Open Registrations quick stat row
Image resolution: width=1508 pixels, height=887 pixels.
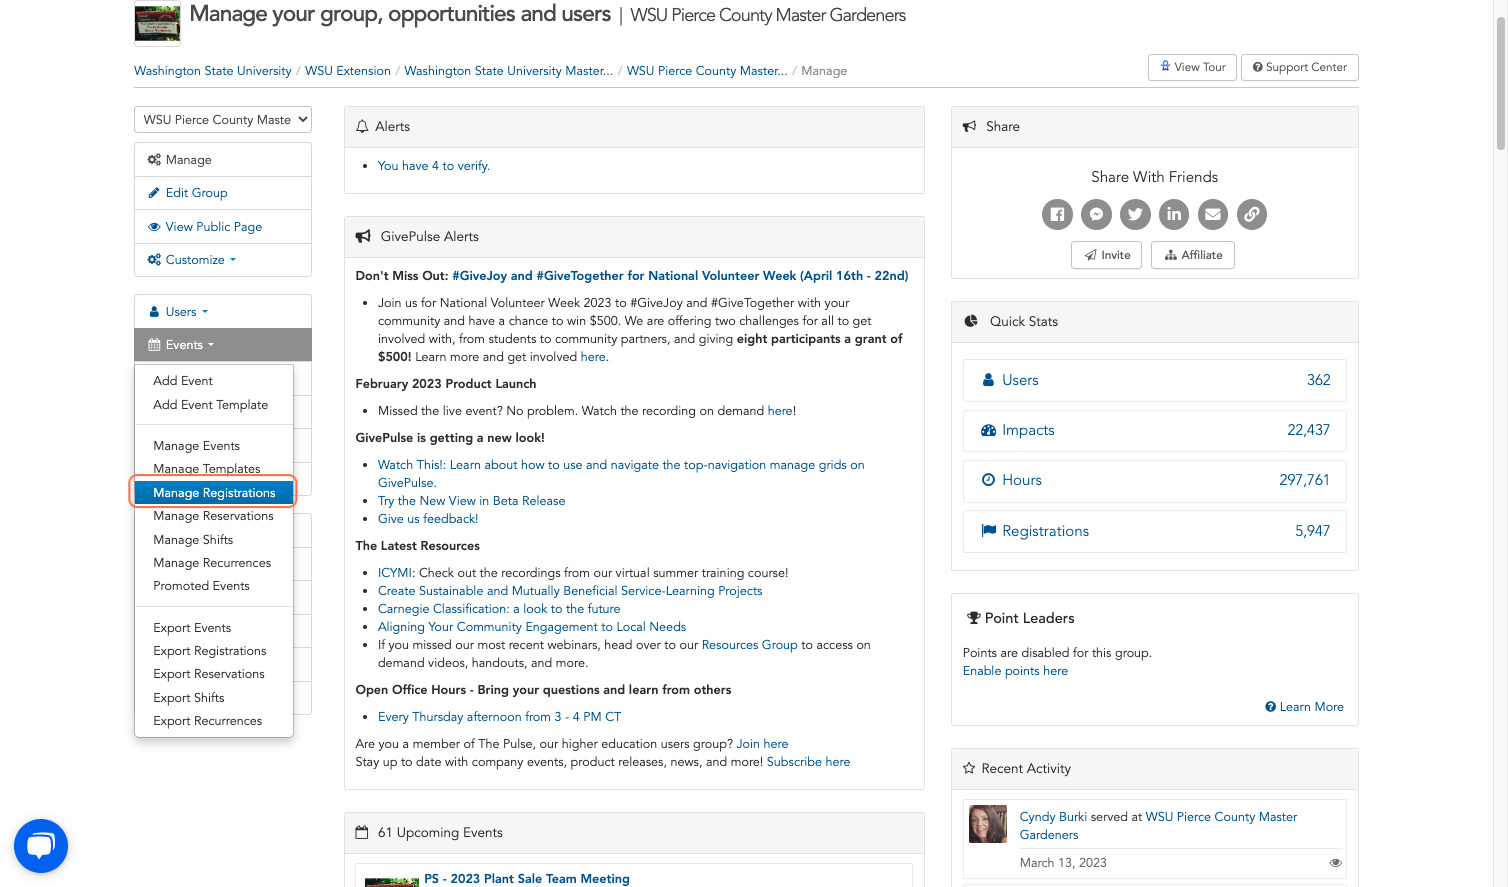(1155, 531)
